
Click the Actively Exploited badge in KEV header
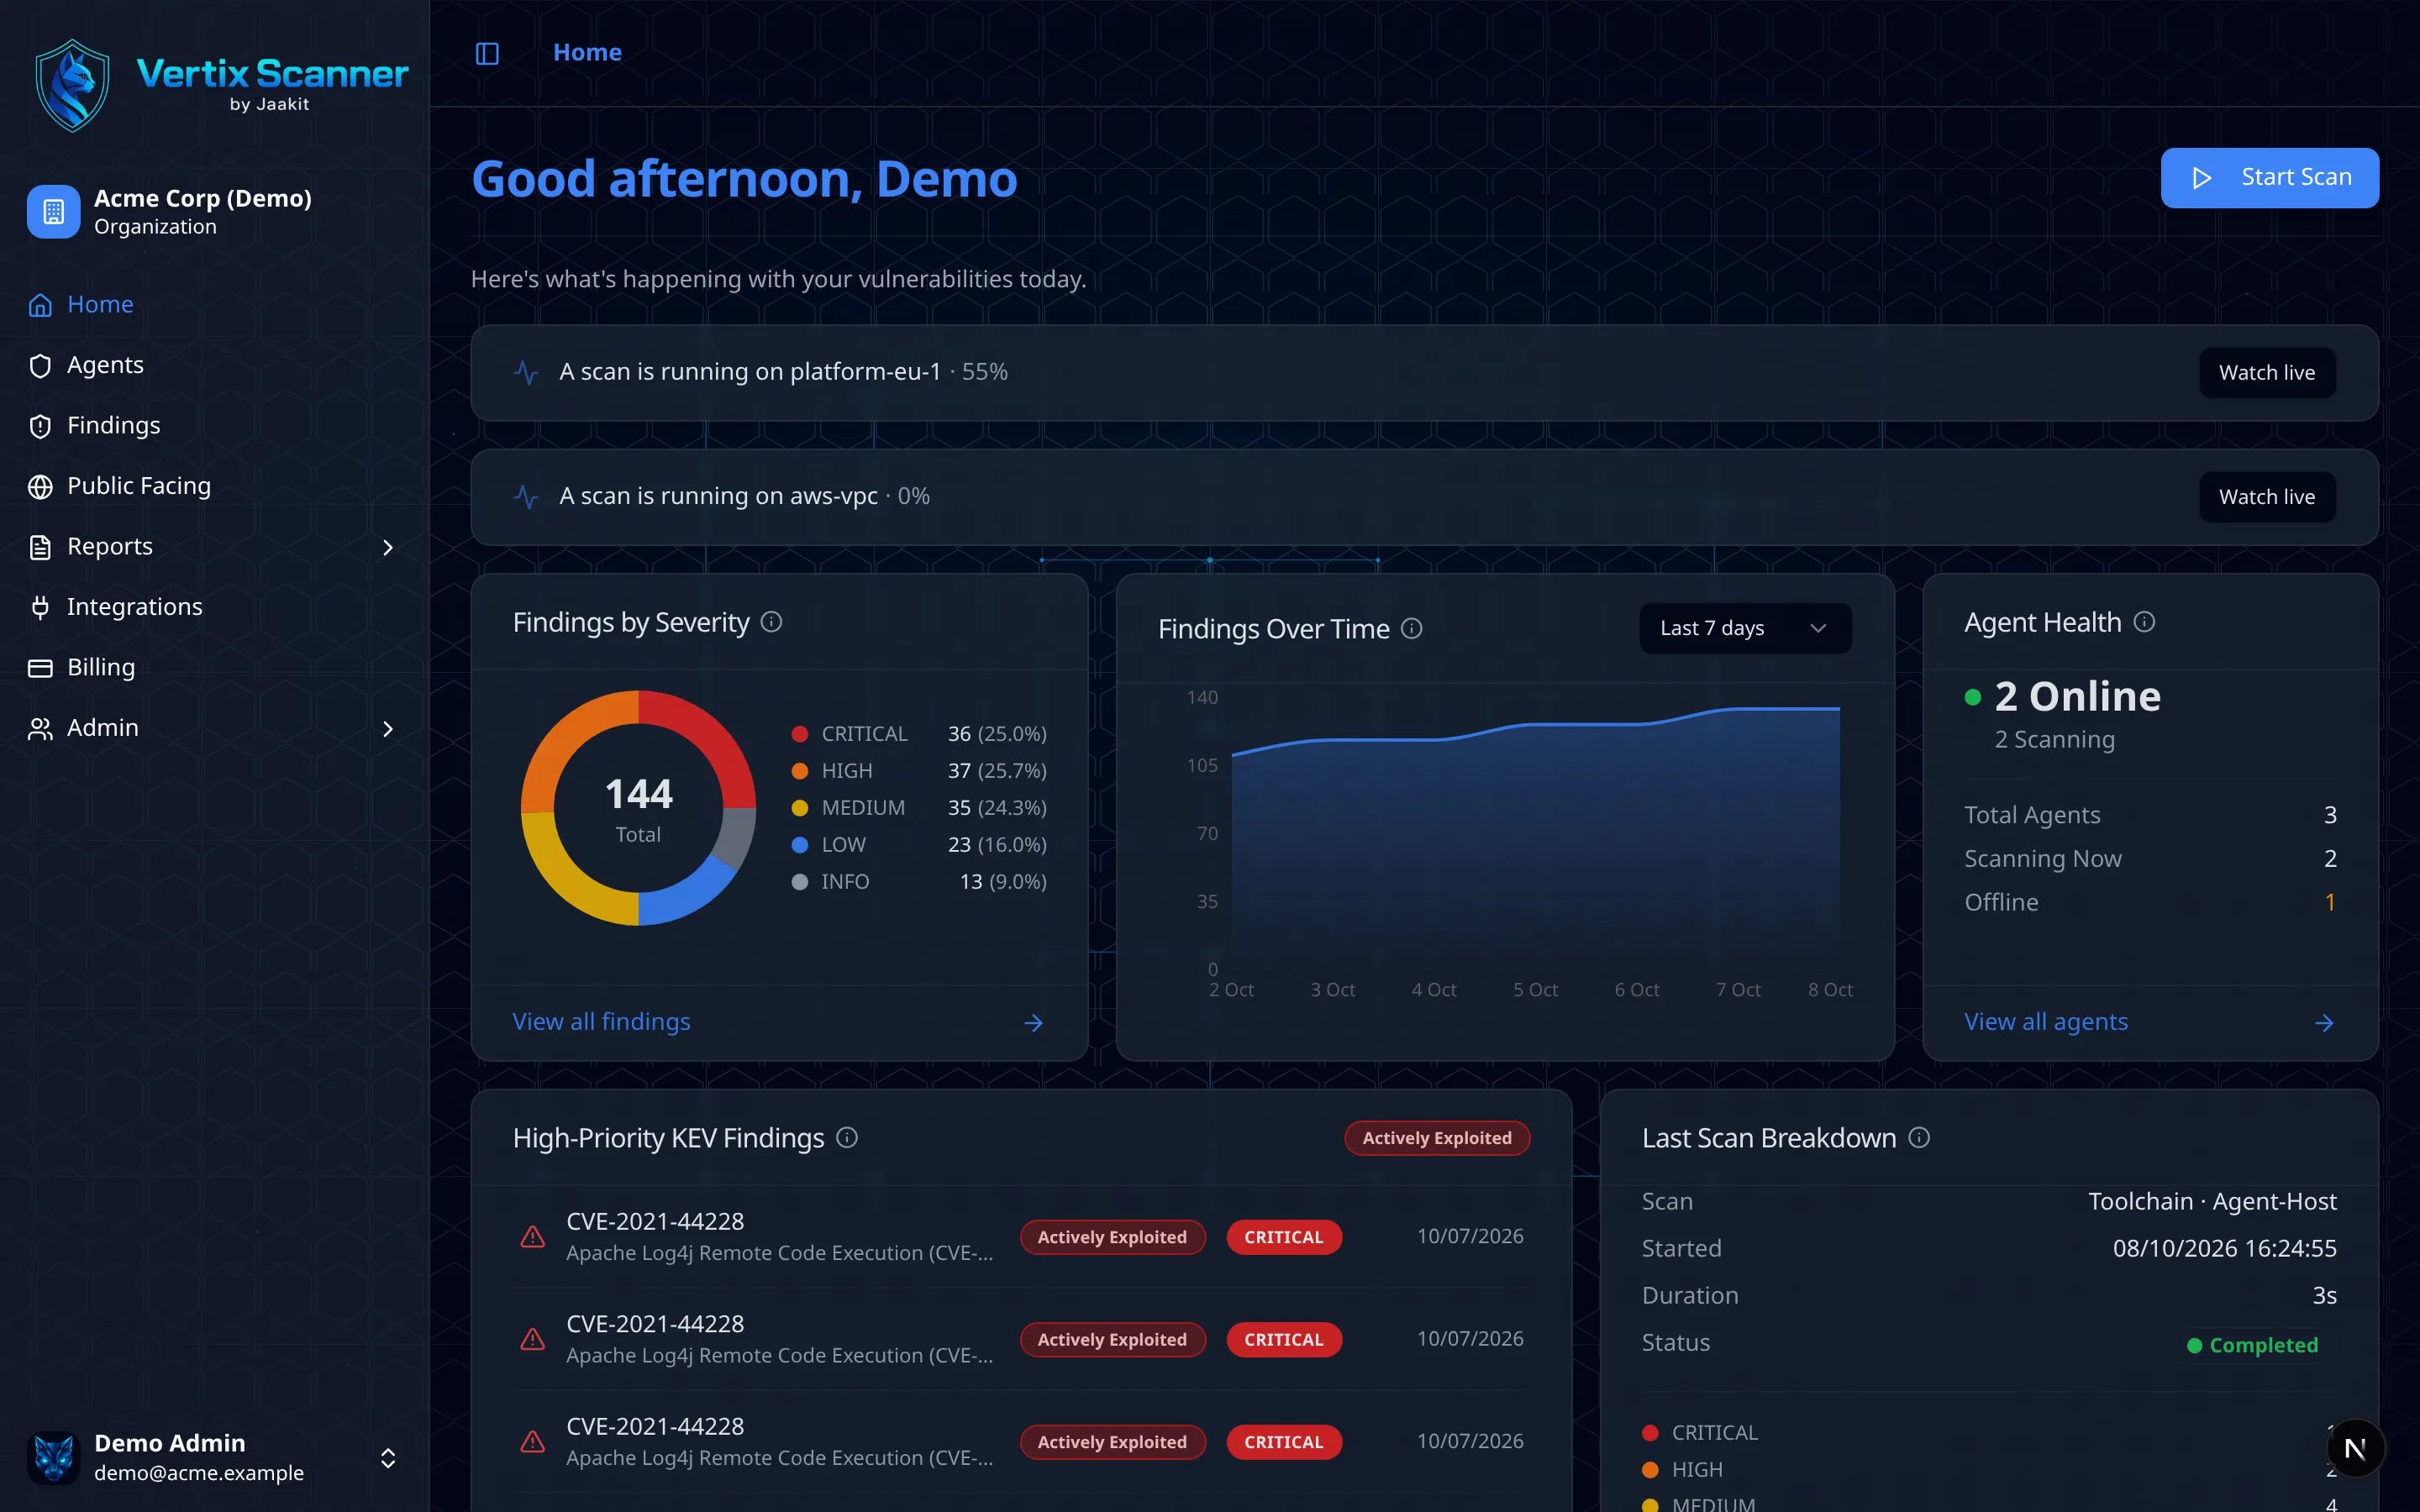pyautogui.click(x=1437, y=1138)
